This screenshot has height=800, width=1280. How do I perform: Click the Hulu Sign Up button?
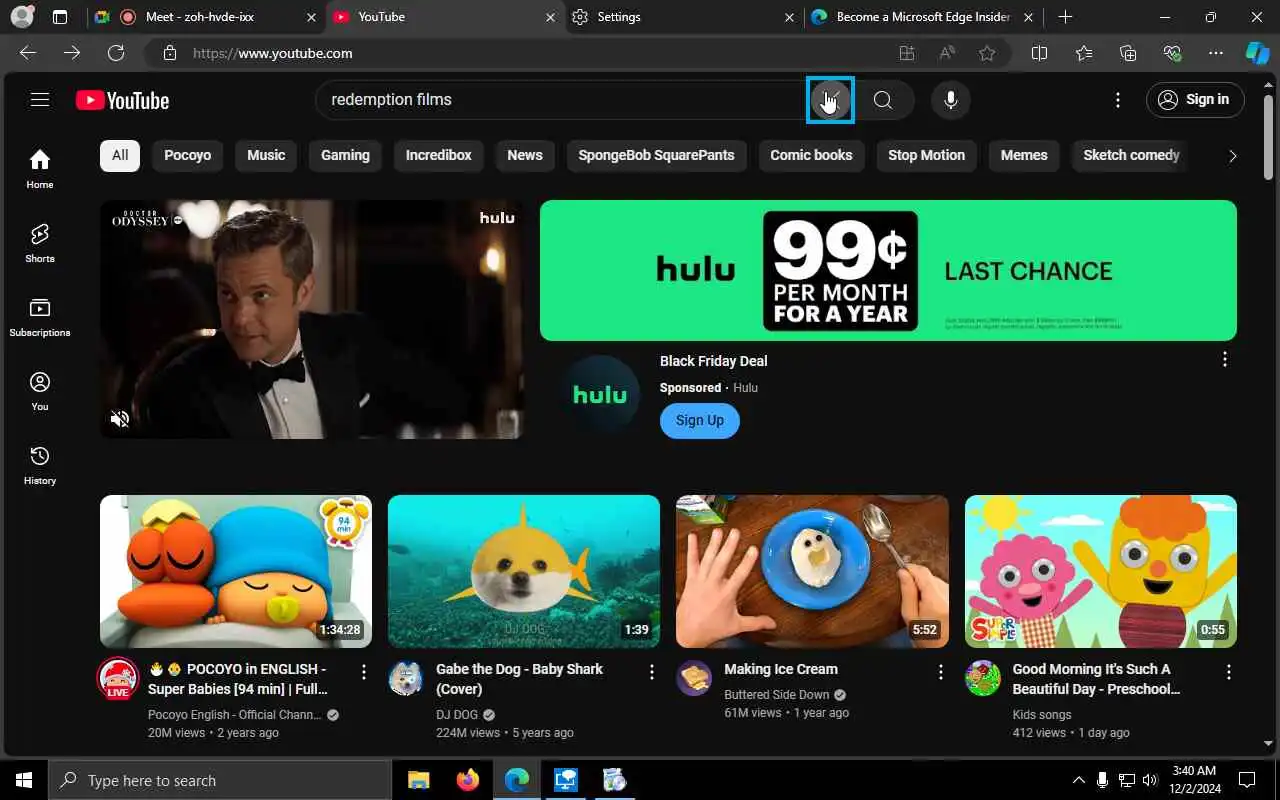[700, 421]
